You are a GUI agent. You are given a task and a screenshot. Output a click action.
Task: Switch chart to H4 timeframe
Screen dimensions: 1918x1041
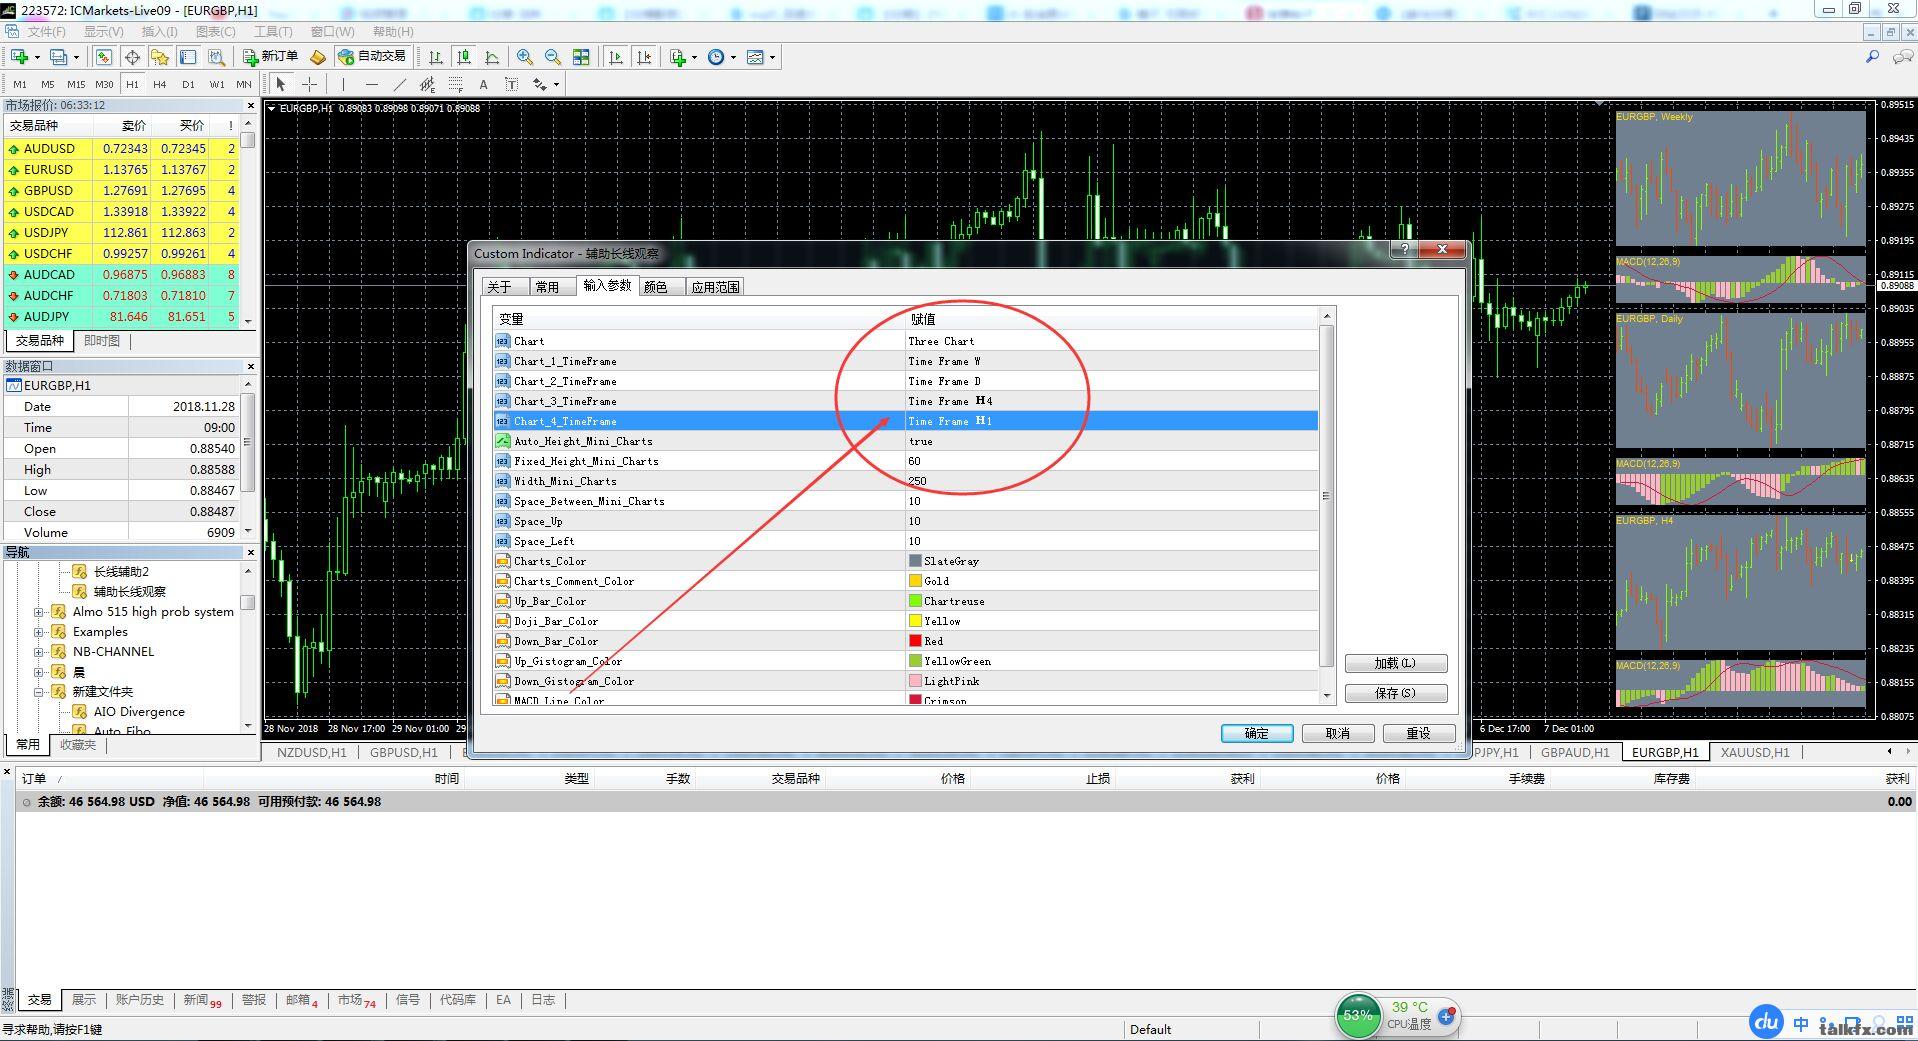click(x=160, y=85)
